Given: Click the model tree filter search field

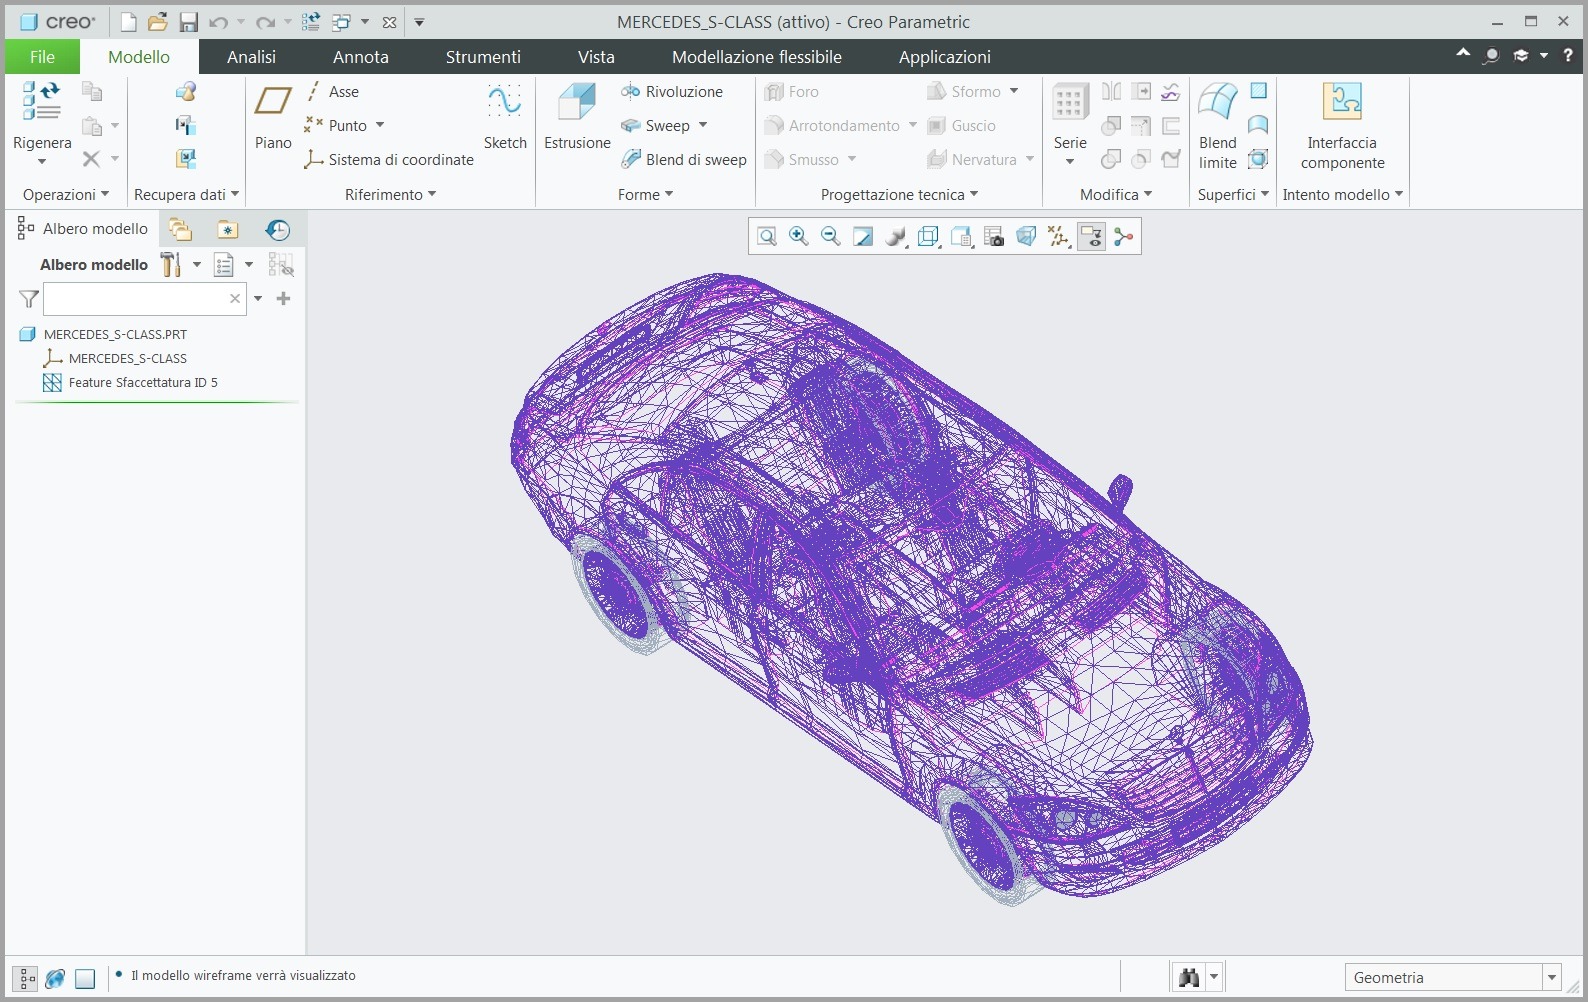Looking at the screenshot, I should pos(135,299).
